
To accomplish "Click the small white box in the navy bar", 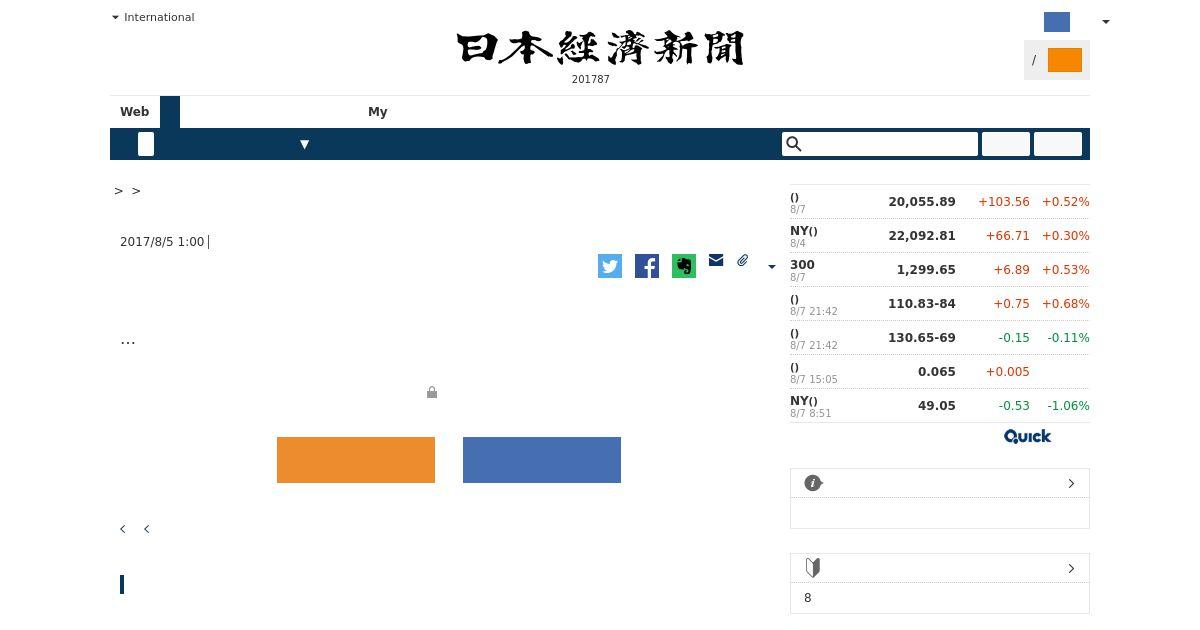I will 146,144.
